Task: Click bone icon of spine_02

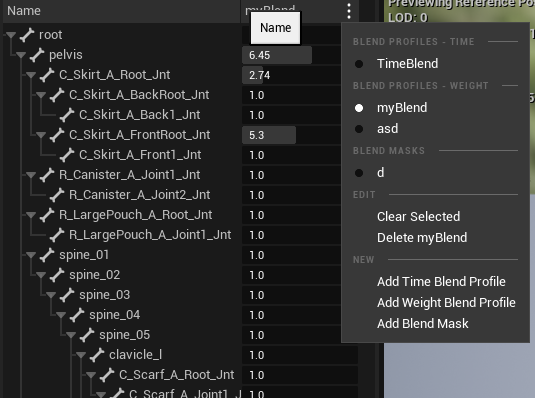Action: (x=57, y=275)
